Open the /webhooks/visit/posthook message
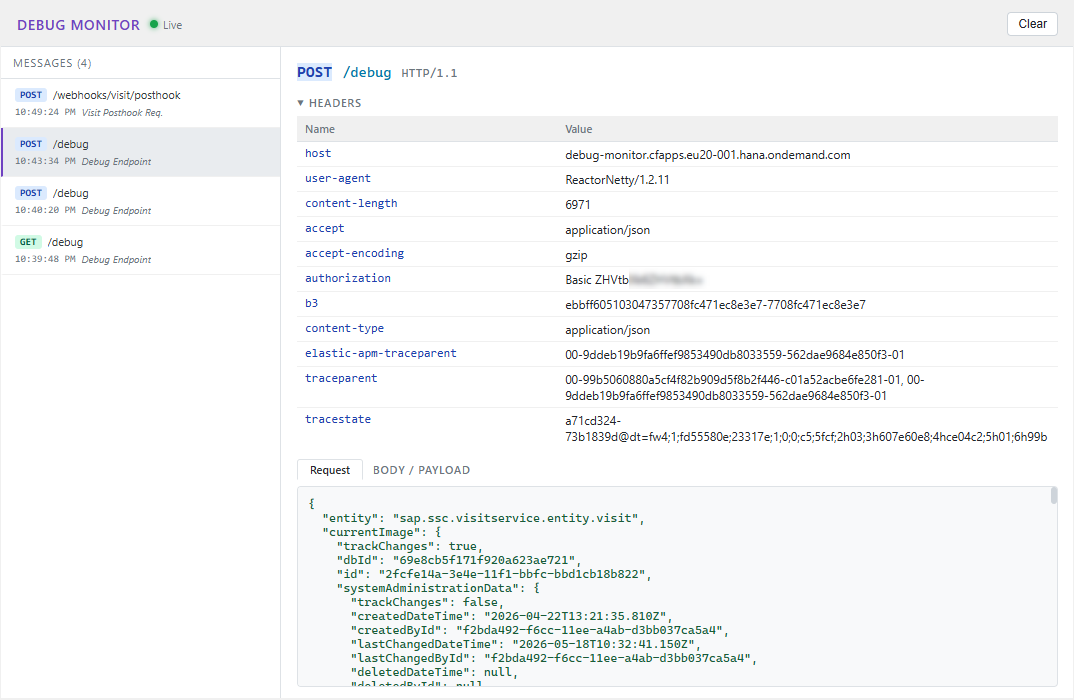The image size is (1074, 700). (x=140, y=103)
